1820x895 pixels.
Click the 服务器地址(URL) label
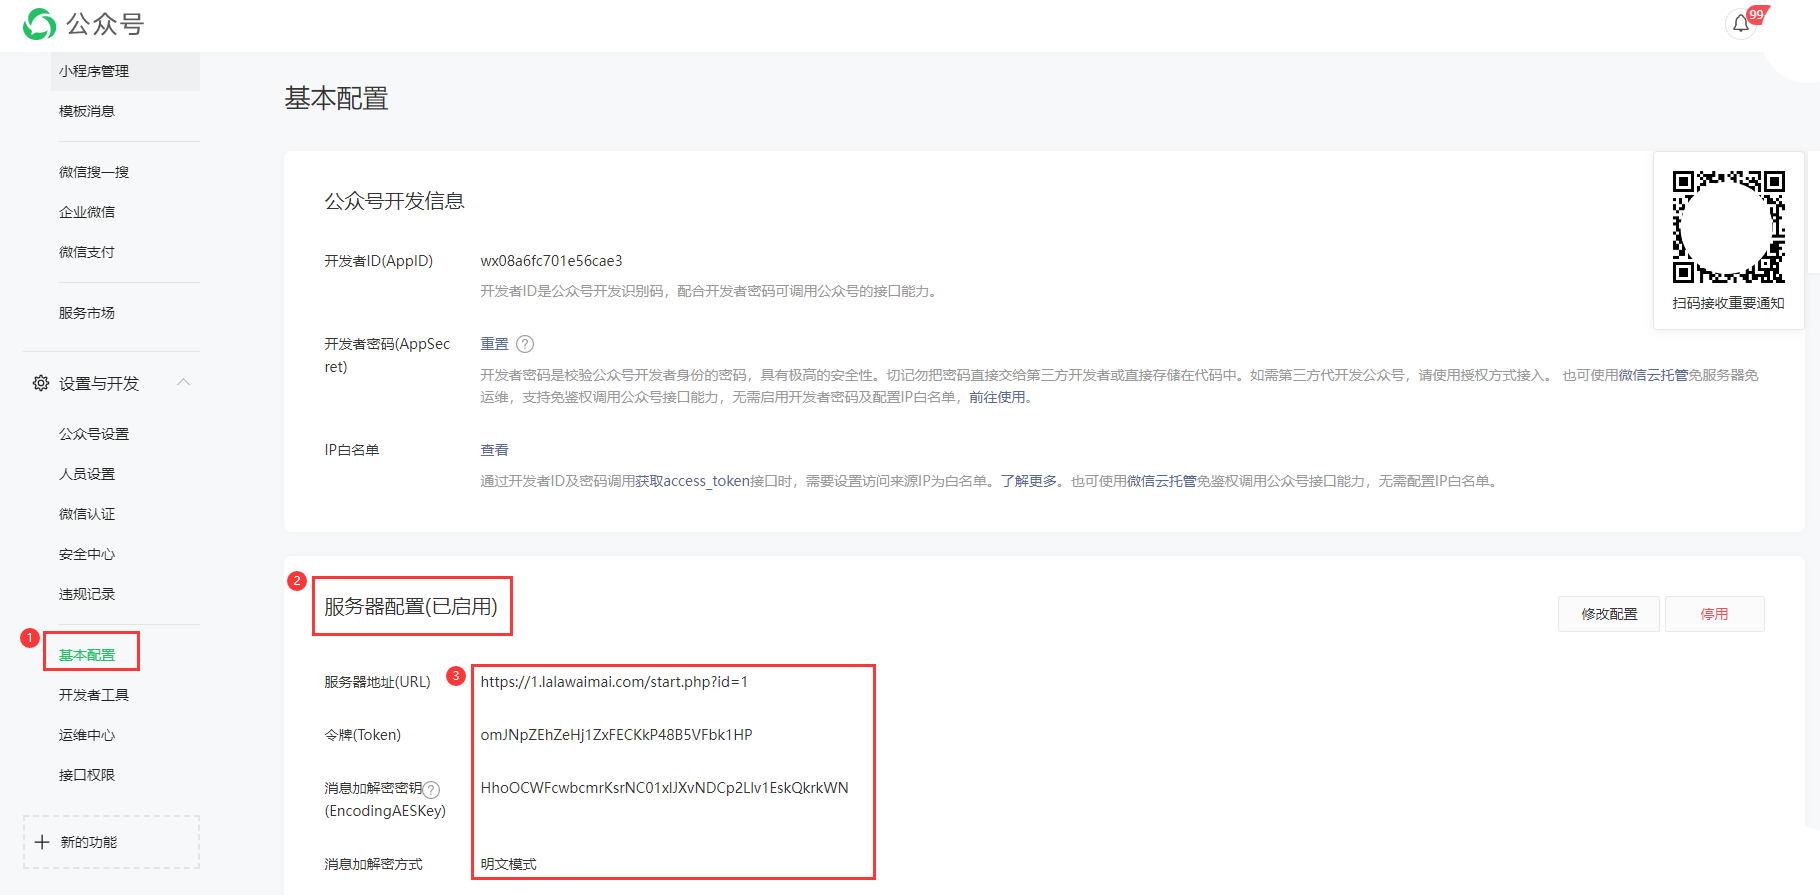pyautogui.click(x=377, y=682)
